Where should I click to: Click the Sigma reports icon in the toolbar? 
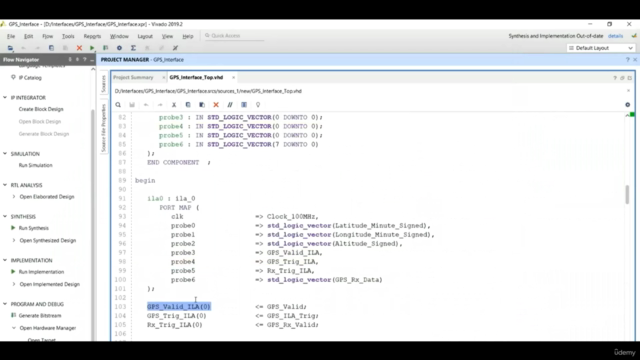[133, 48]
